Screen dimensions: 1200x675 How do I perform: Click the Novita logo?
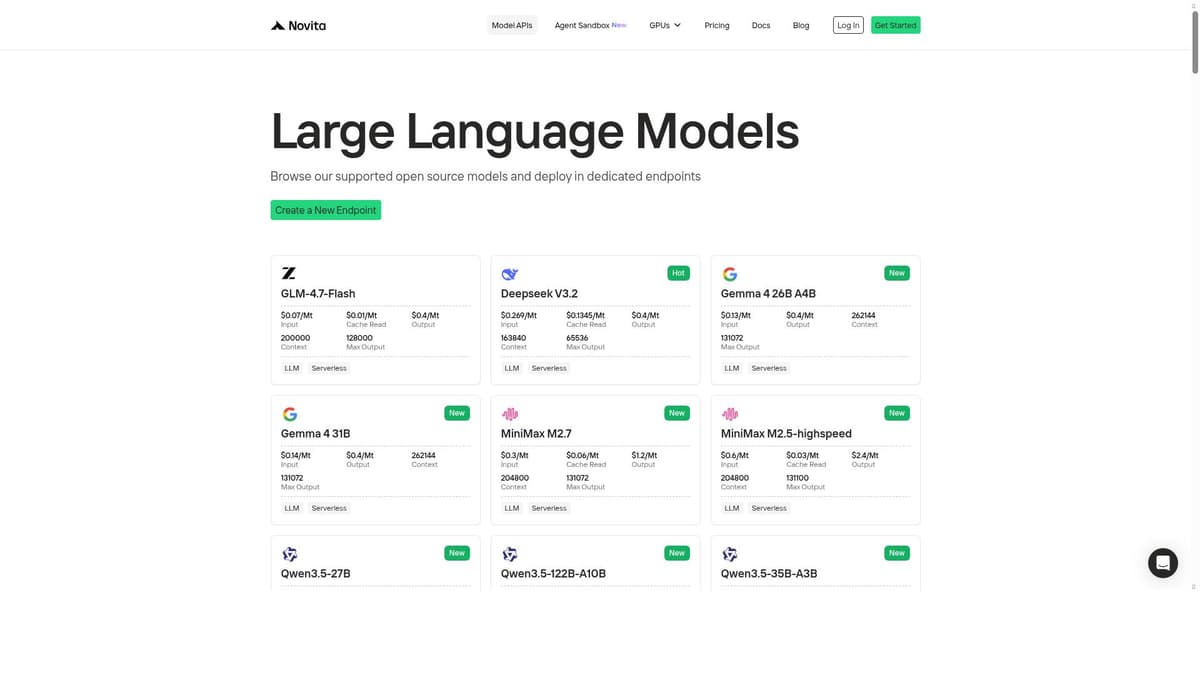tap(297, 25)
